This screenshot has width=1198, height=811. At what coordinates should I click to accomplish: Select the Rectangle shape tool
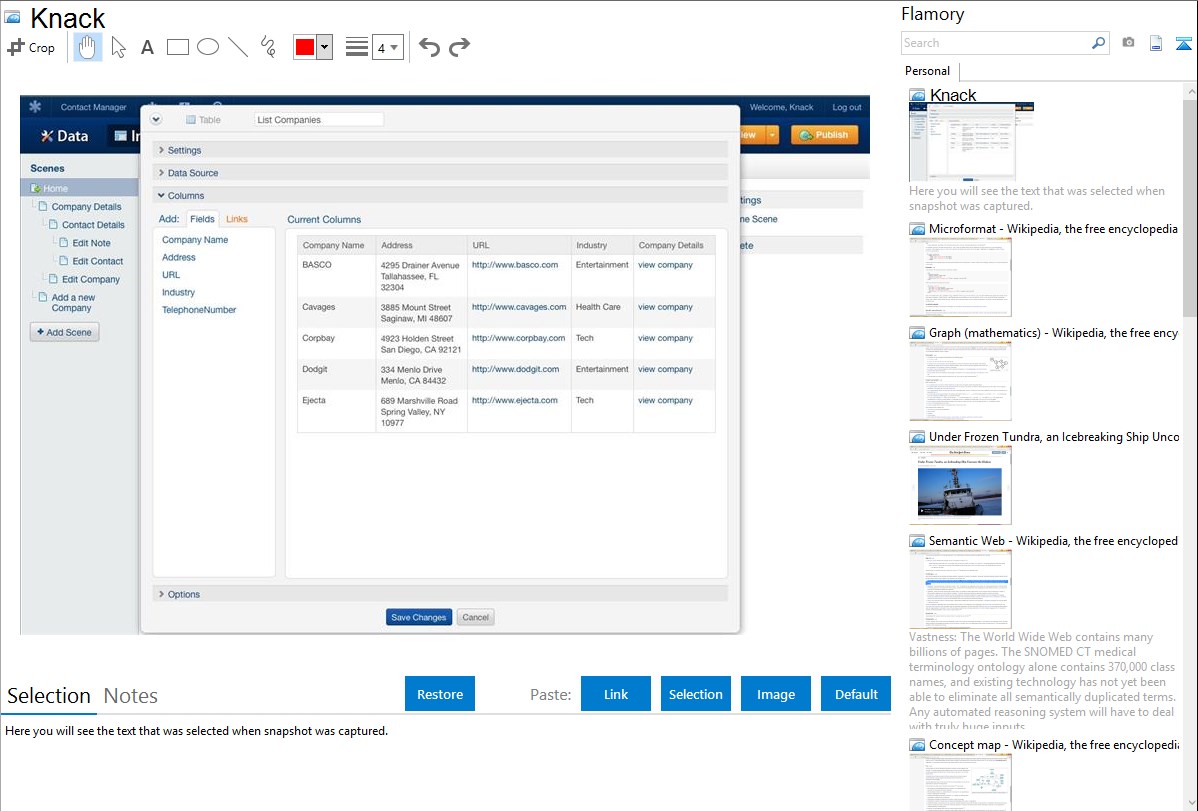(177, 47)
